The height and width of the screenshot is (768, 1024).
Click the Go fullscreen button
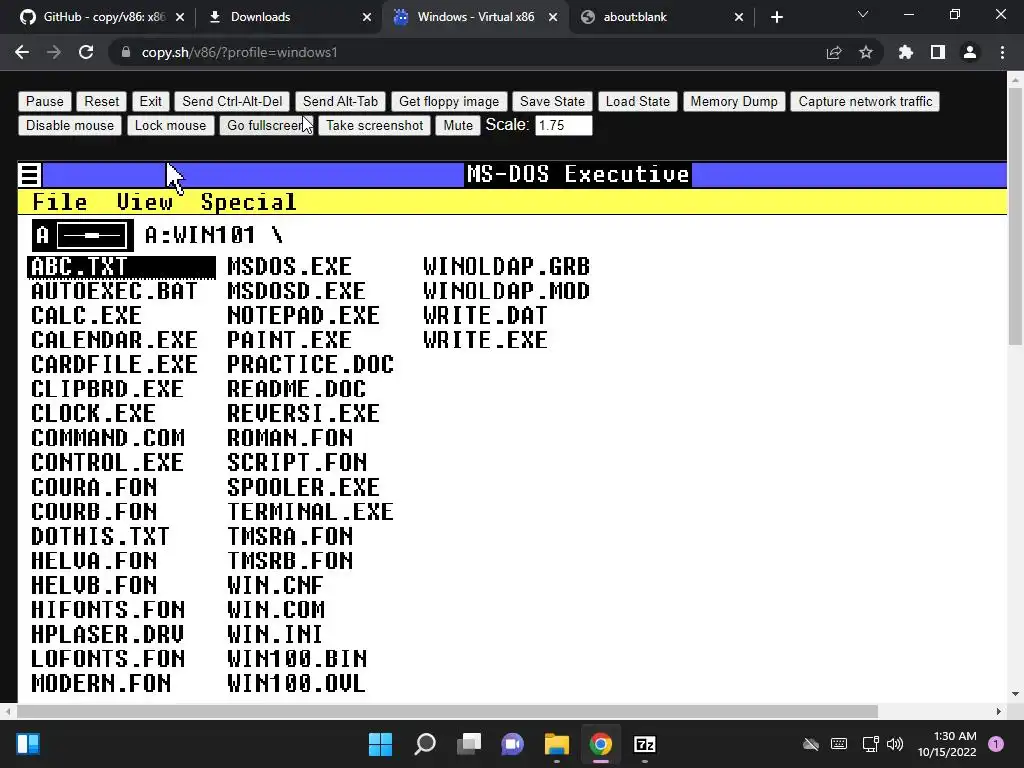[x=266, y=125]
